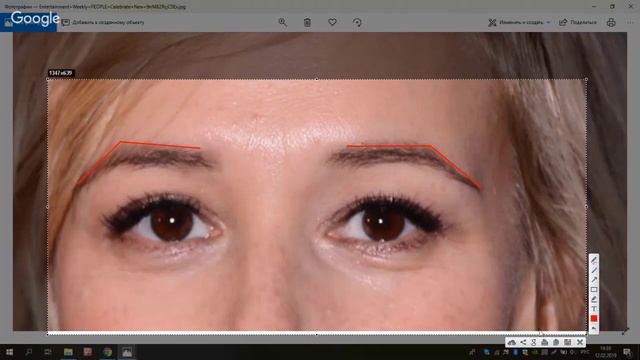Save the screenshot to file

[x=567, y=342]
